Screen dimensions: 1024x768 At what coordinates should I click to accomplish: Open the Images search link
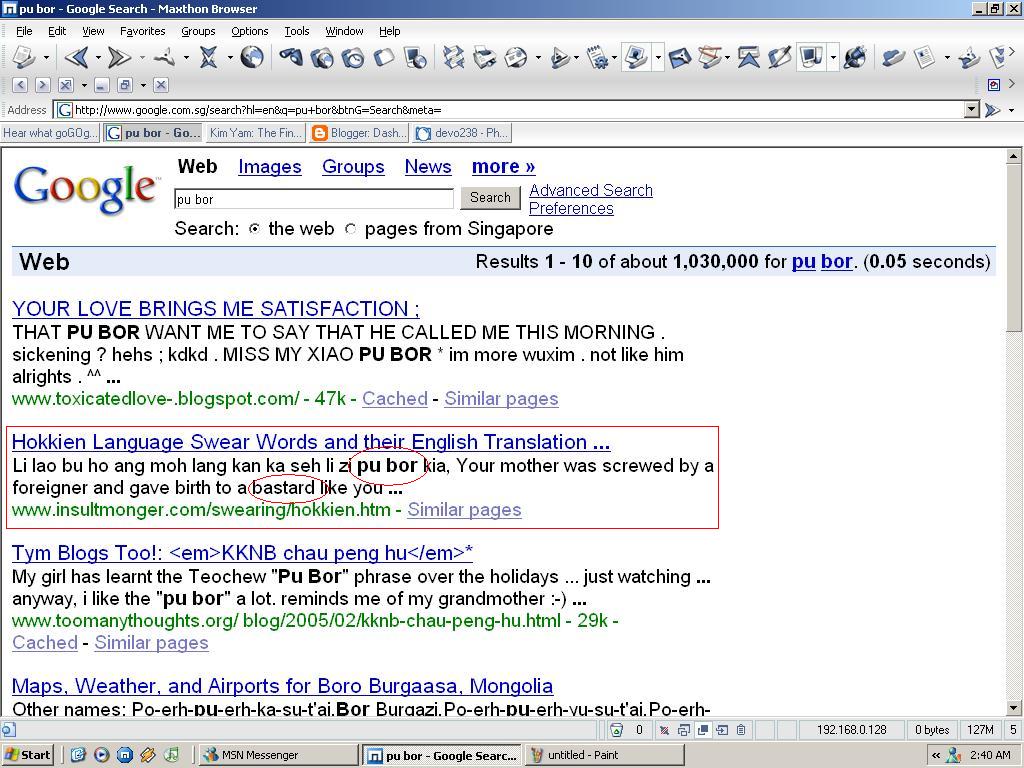(270, 167)
